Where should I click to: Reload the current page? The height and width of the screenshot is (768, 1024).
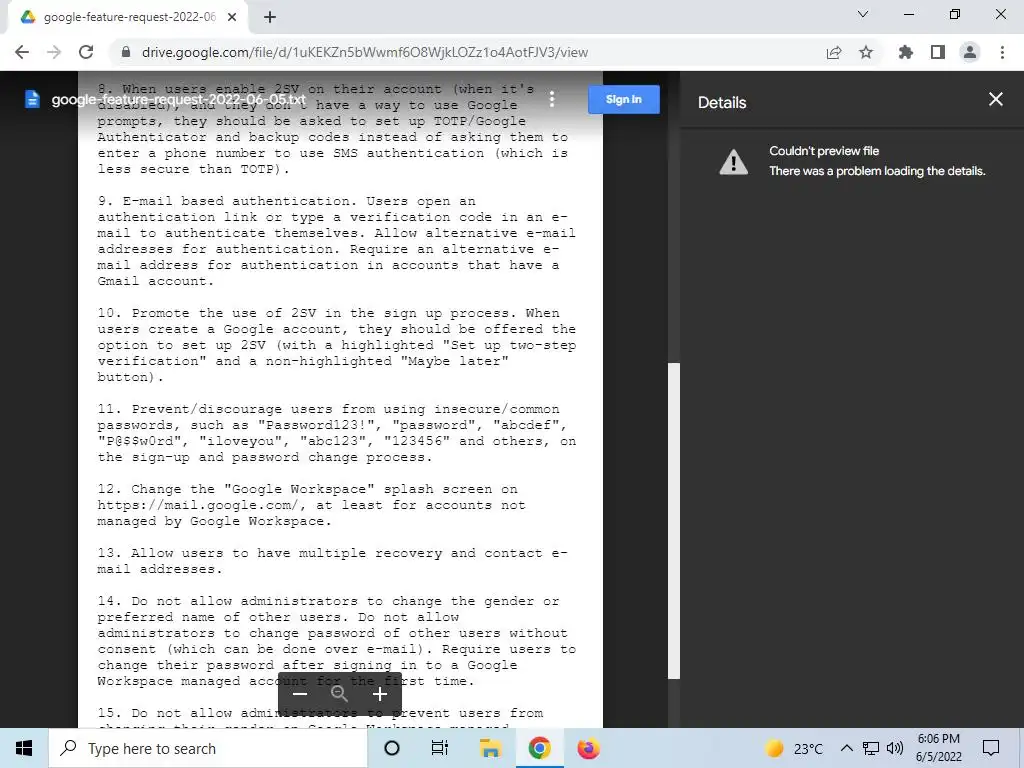(86, 52)
